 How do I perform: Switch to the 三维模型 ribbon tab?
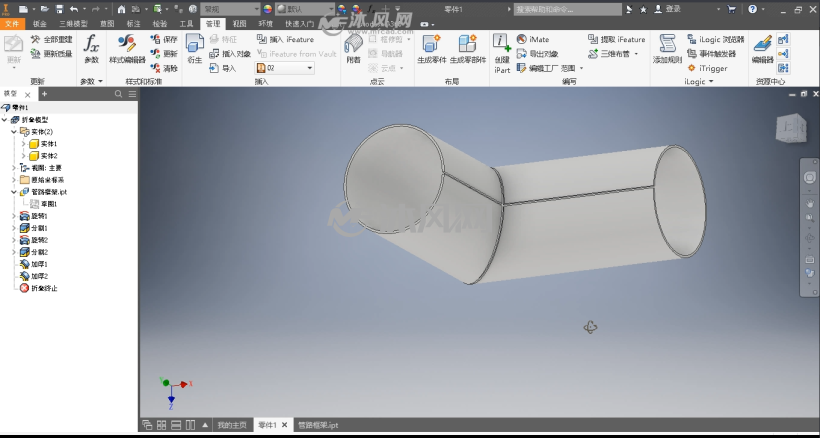tap(73, 24)
